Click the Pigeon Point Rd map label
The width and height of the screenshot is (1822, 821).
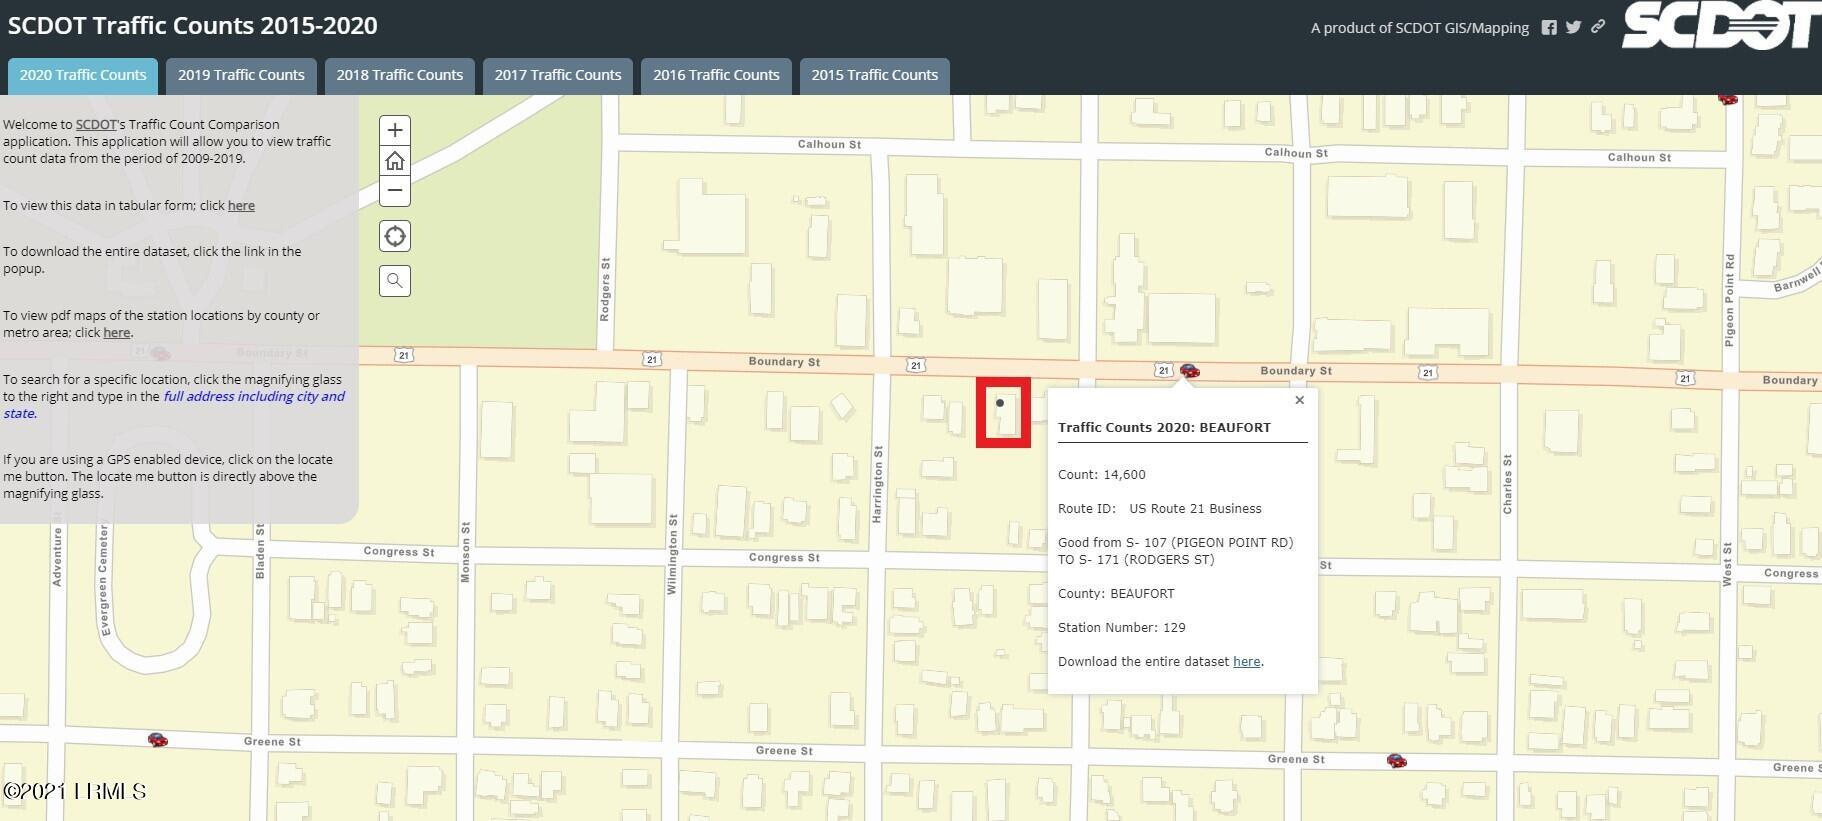(x=1730, y=300)
